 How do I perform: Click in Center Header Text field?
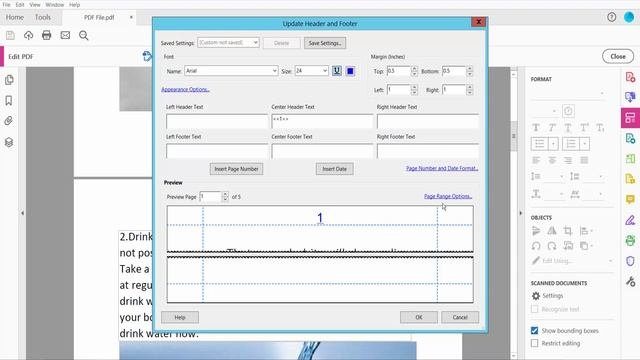tap(322, 121)
